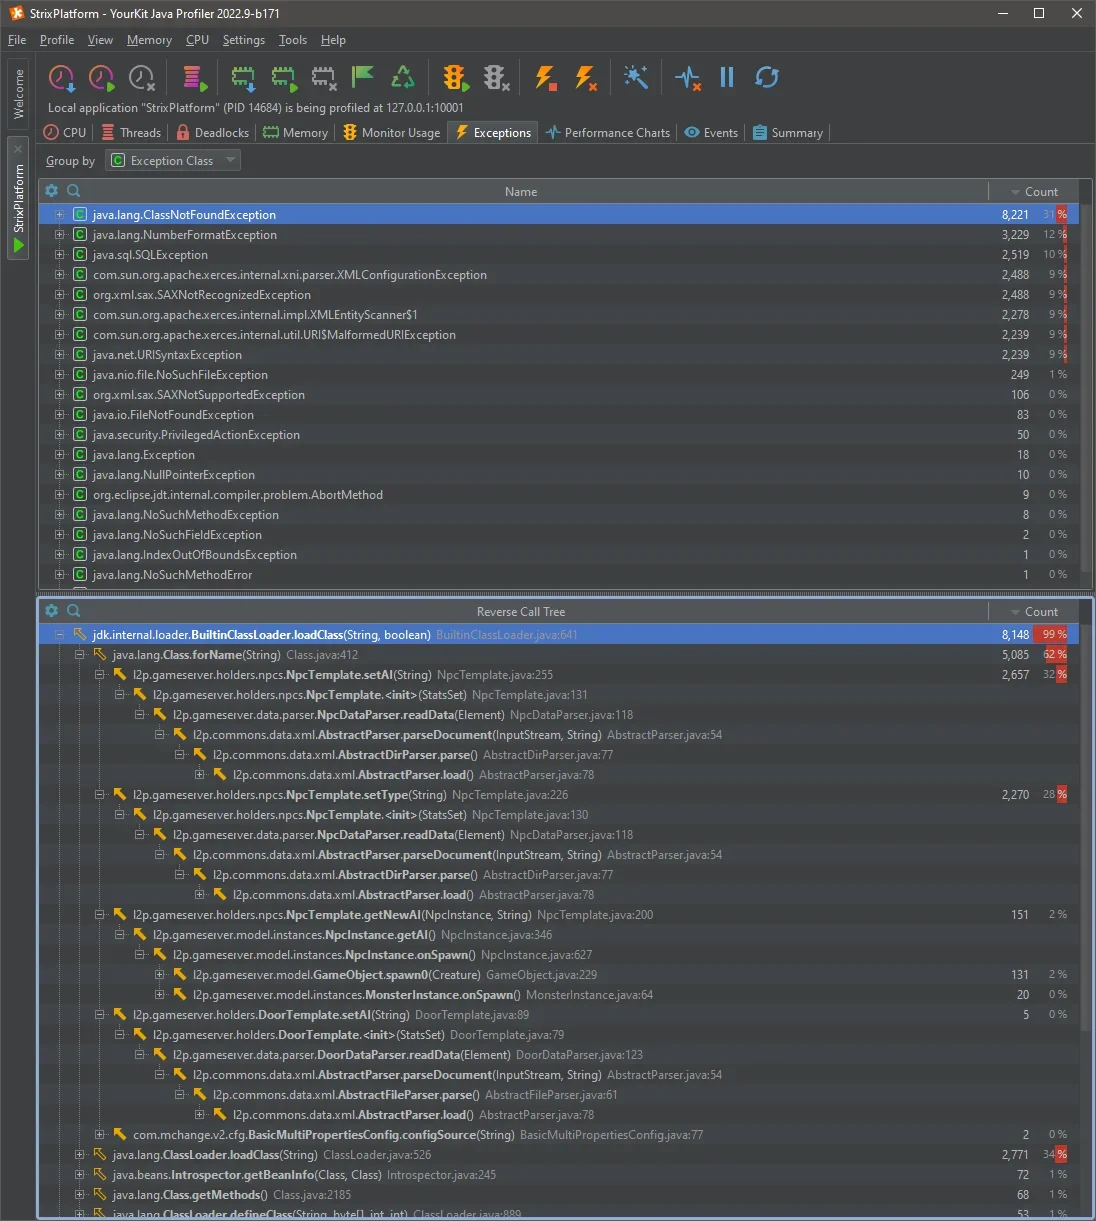The width and height of the screenshot is (1096, 1221).
Task: Expand java.net.URISyntaxException row
Action: 60,355
